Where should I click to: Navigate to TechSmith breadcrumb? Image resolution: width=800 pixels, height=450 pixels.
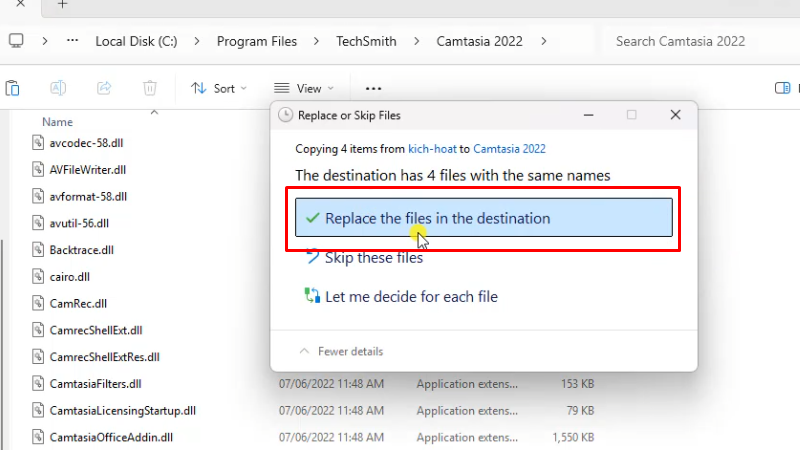[366, 41]
